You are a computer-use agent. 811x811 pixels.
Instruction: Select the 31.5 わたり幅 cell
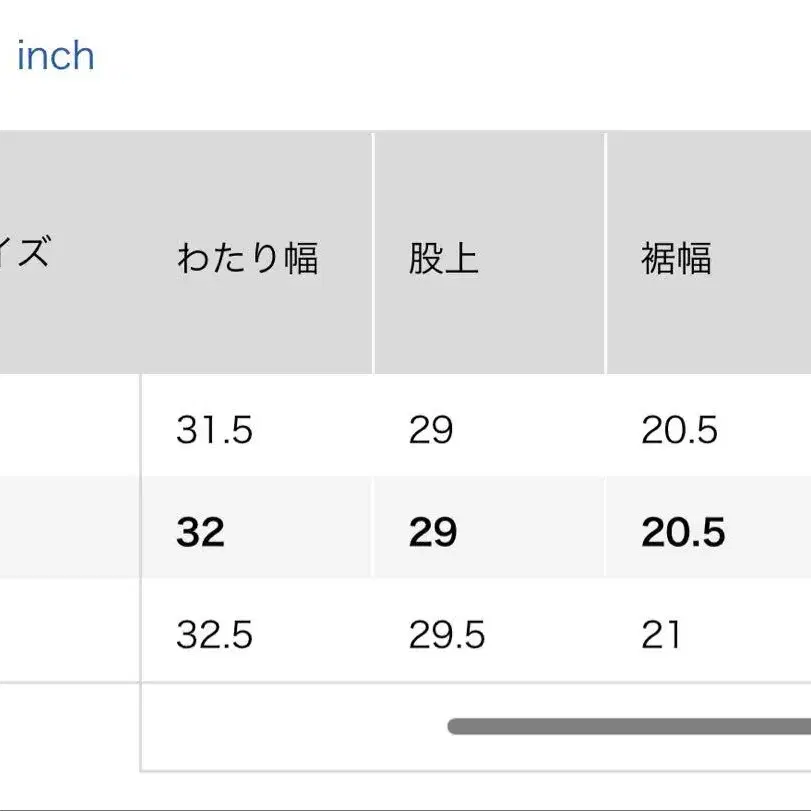coord(214,431)
